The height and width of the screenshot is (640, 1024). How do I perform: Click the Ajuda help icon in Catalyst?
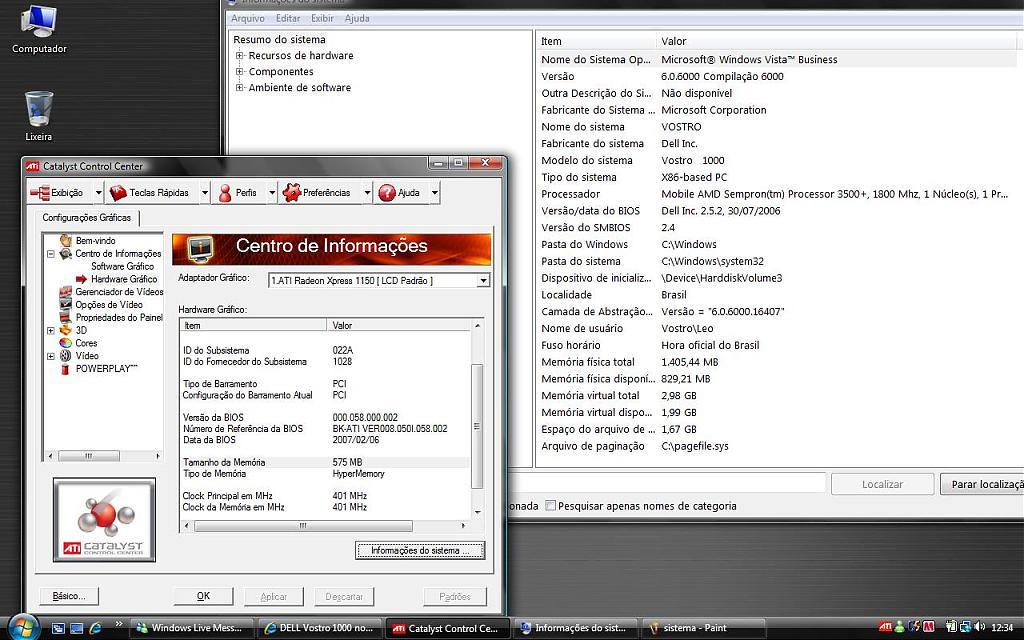point(387,193)
